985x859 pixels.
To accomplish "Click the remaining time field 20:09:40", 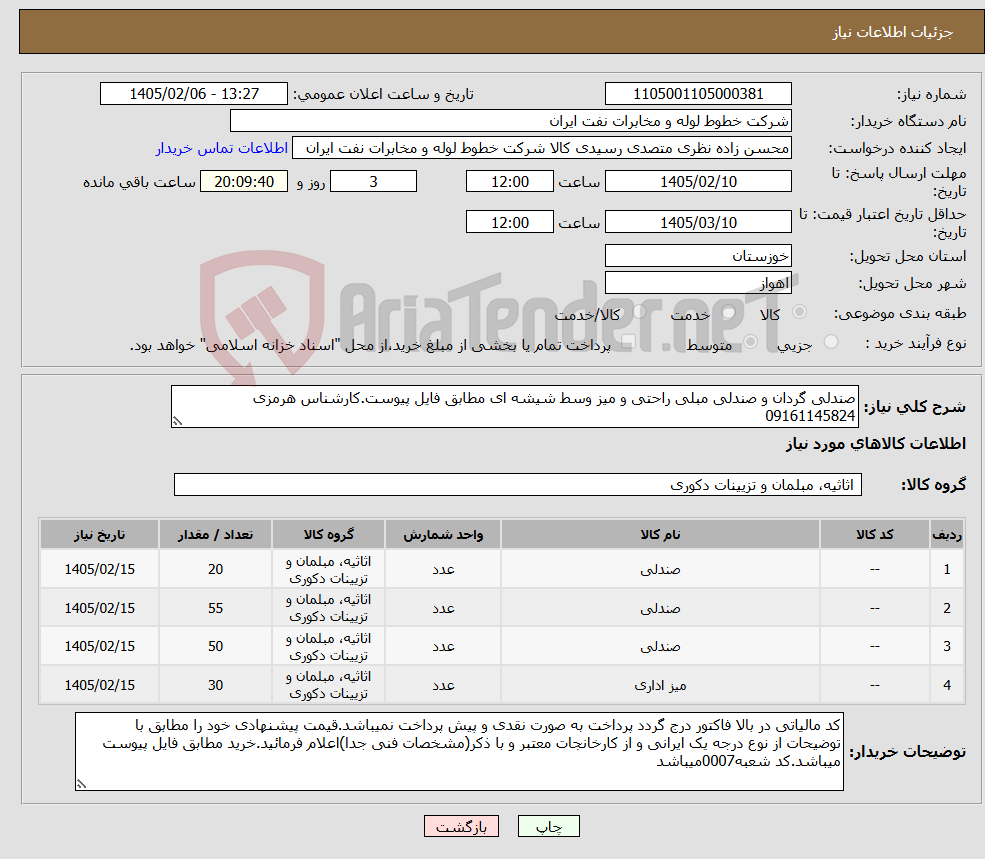I will [244, 182].
